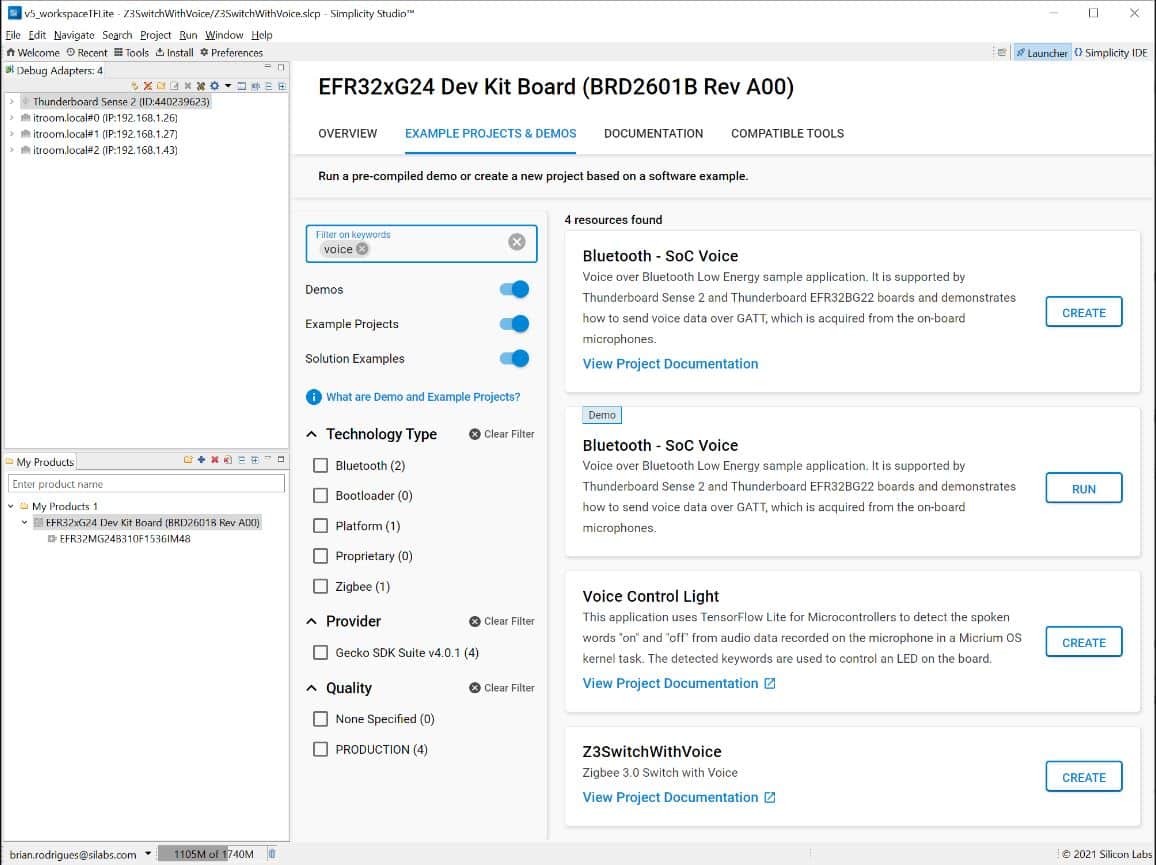Check the Platform (1) checkbox
1156x865 pixels.
pyautogui.click(x=321, y=526)
